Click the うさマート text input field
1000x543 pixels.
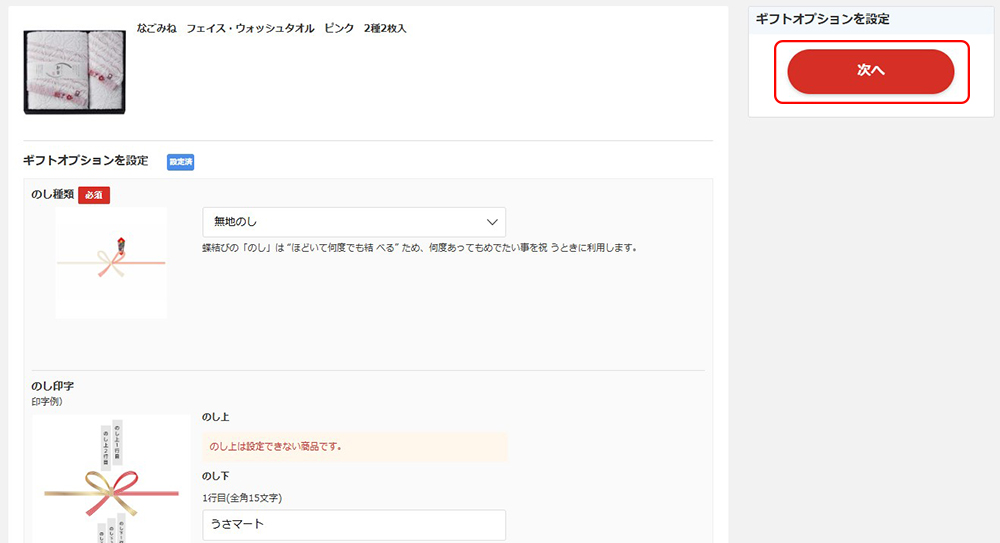tap(354, 524)
